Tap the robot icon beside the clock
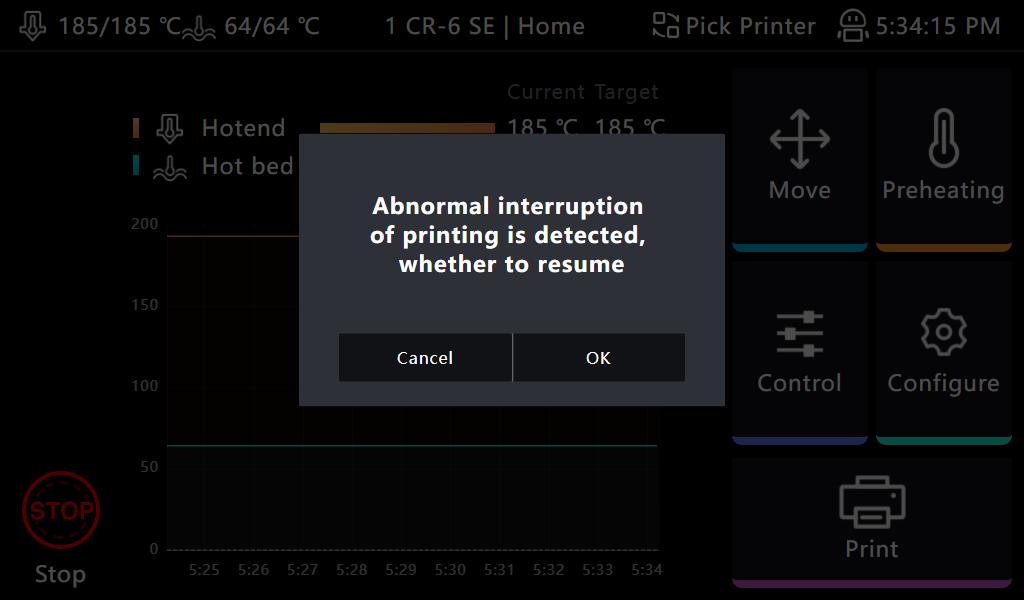 pyautogui.click(x=853, y=26)
